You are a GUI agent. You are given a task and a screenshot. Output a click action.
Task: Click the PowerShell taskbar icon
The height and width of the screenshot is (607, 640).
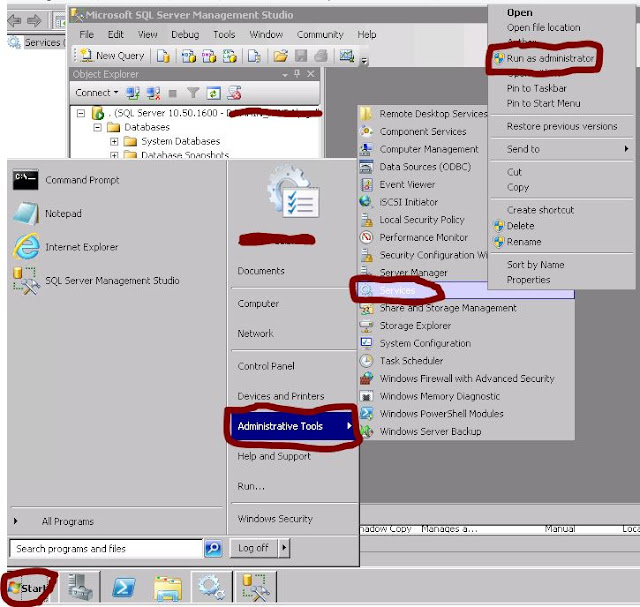tap(124, 588)
